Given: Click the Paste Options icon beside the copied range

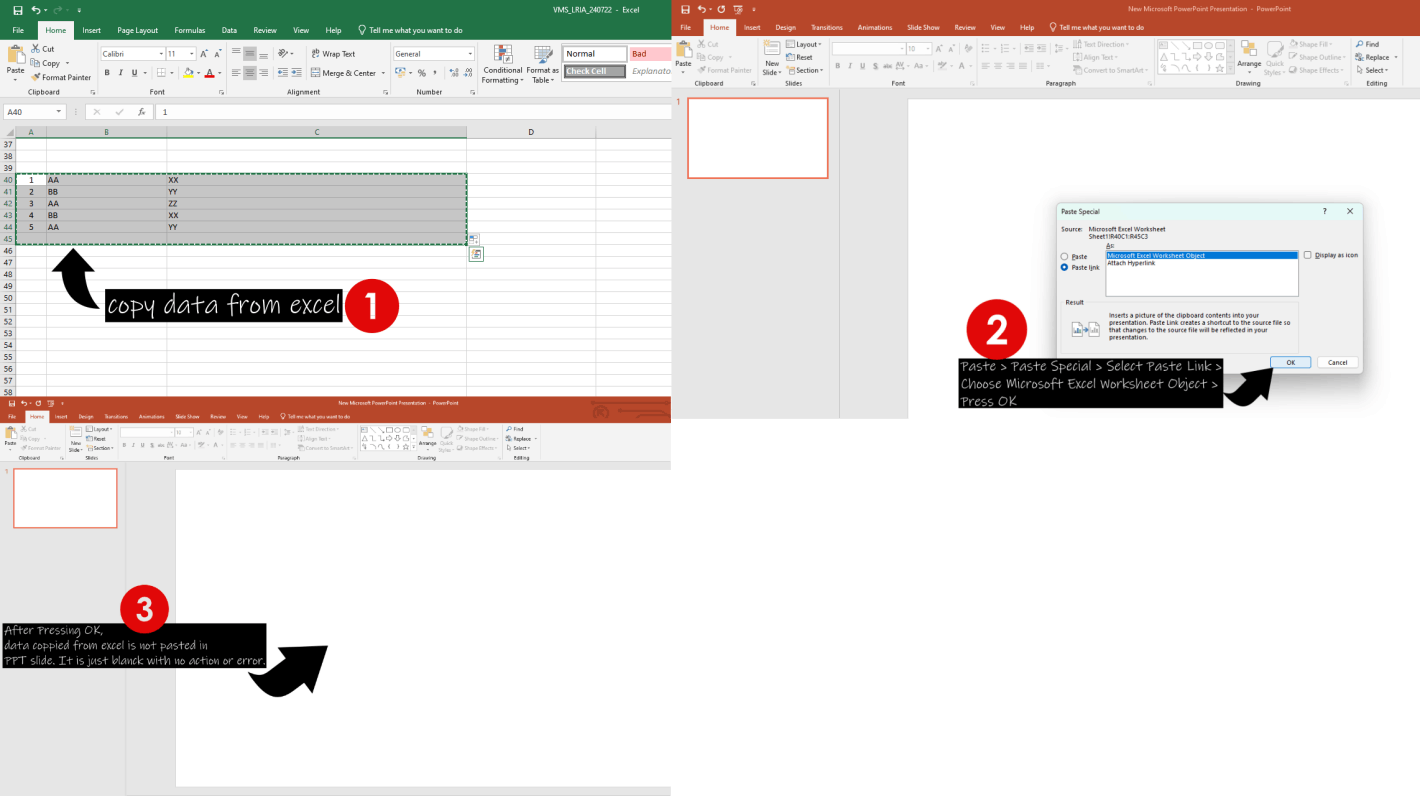Looking at the screenshot, I should click(x=474, y=239).
